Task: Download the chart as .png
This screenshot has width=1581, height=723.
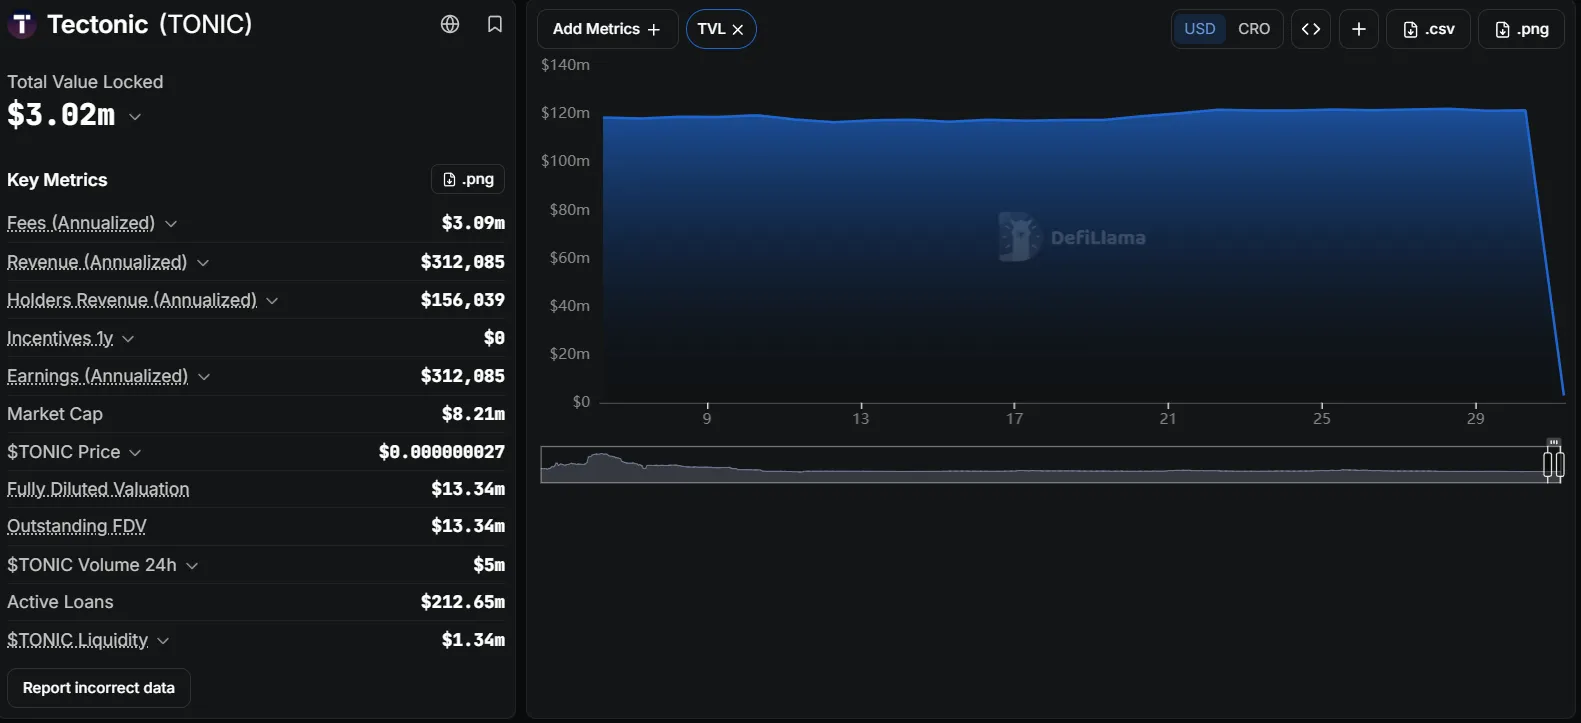Action: point(1522,29)
